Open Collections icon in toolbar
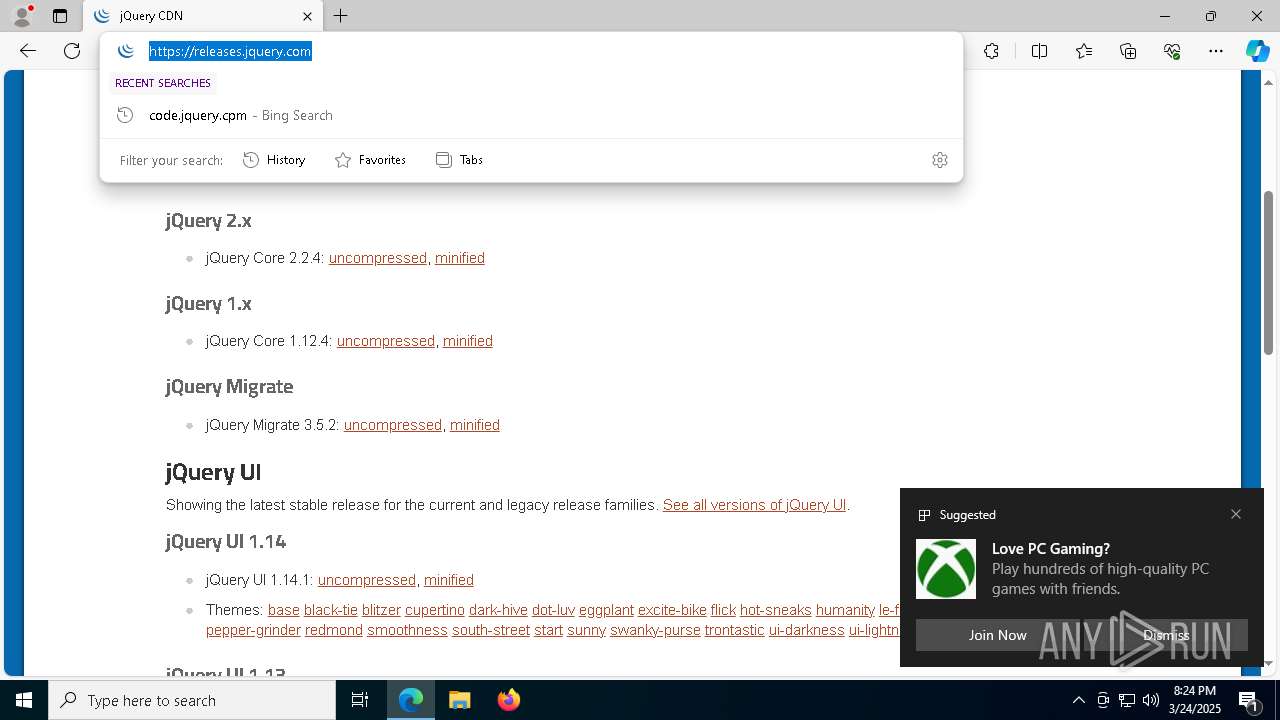This screenshot has height=720, width=1280. tap(1128, 51)
